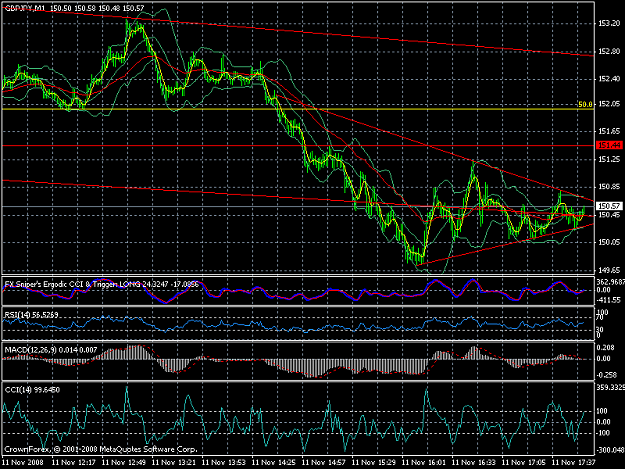625x469 pixels.
Task: Click the 11 Nov 13:21 time label
Action: [174, 463]
